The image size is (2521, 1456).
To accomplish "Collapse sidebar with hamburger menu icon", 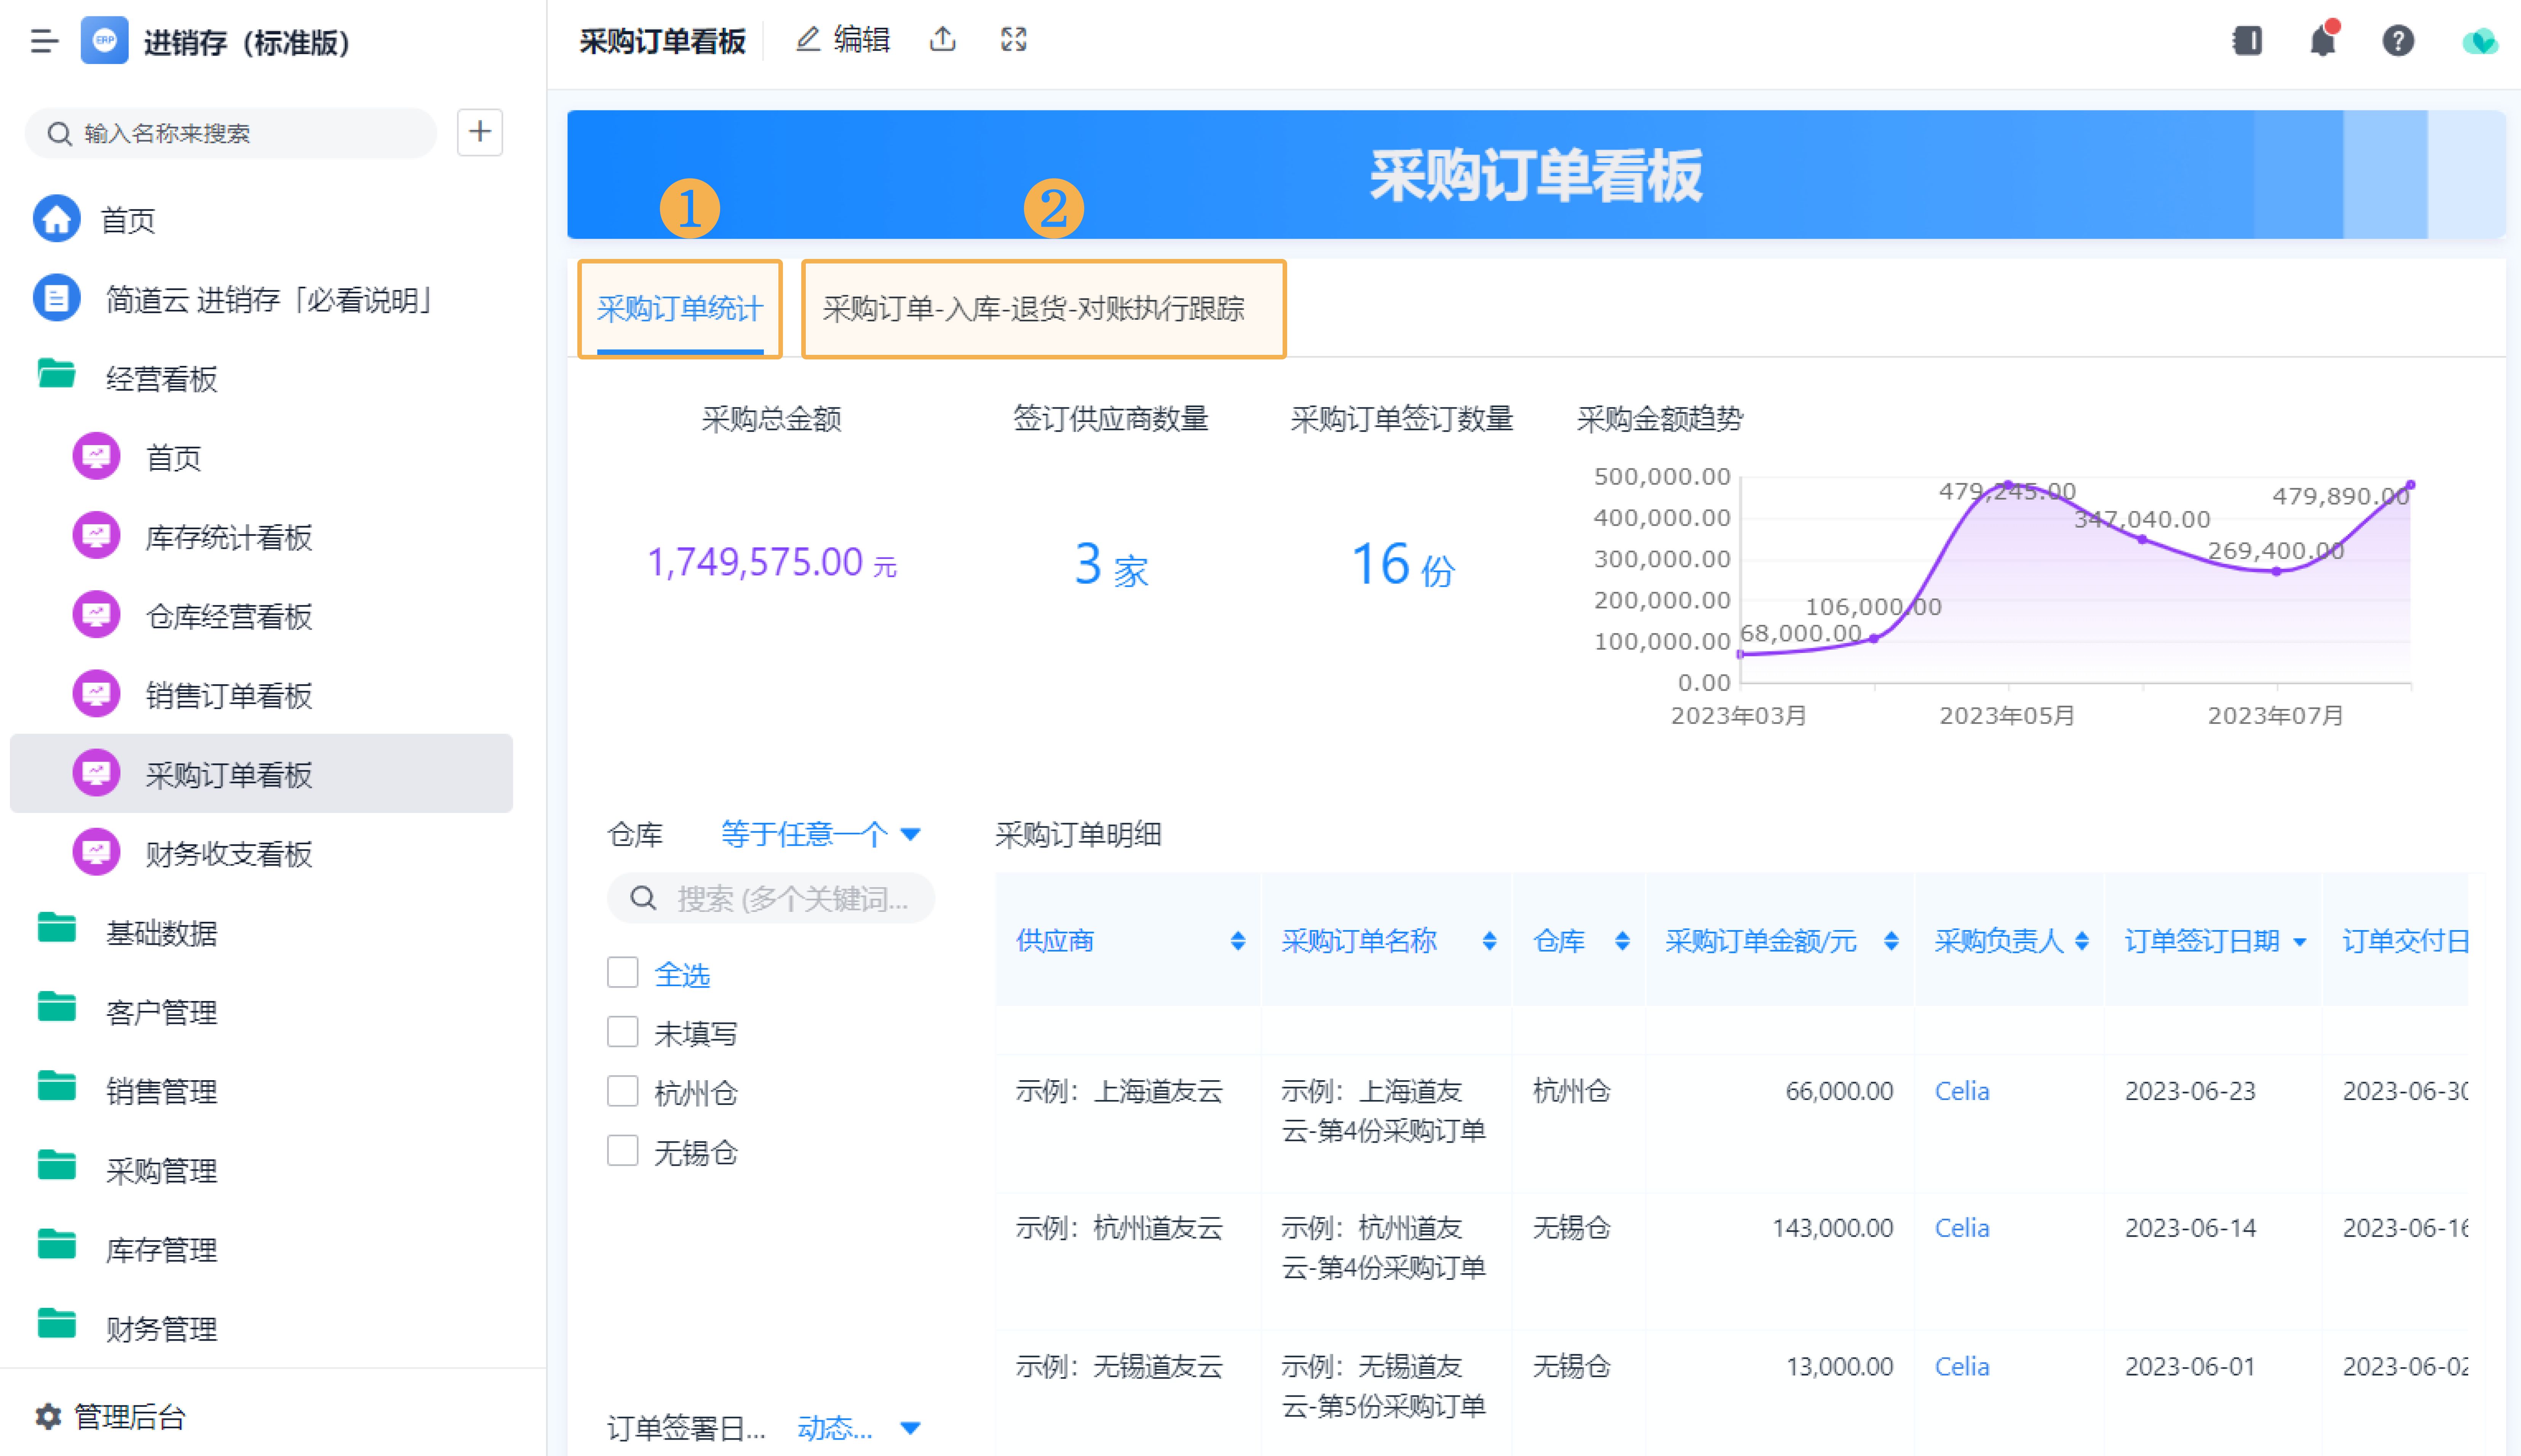I will click(x=44, y=41).
